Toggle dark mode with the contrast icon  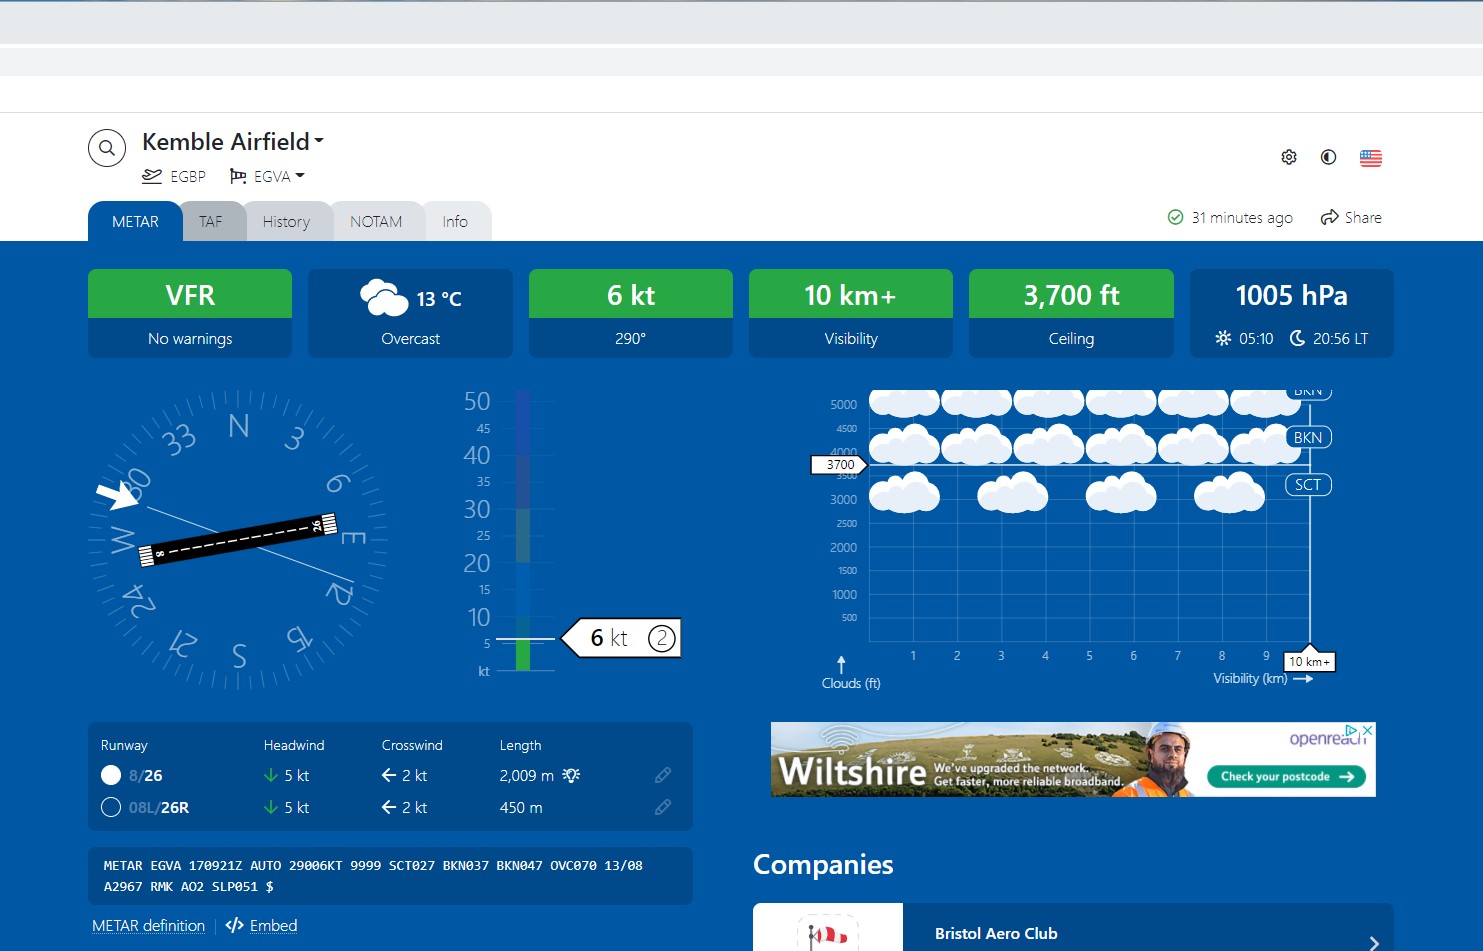[1328, 157]
